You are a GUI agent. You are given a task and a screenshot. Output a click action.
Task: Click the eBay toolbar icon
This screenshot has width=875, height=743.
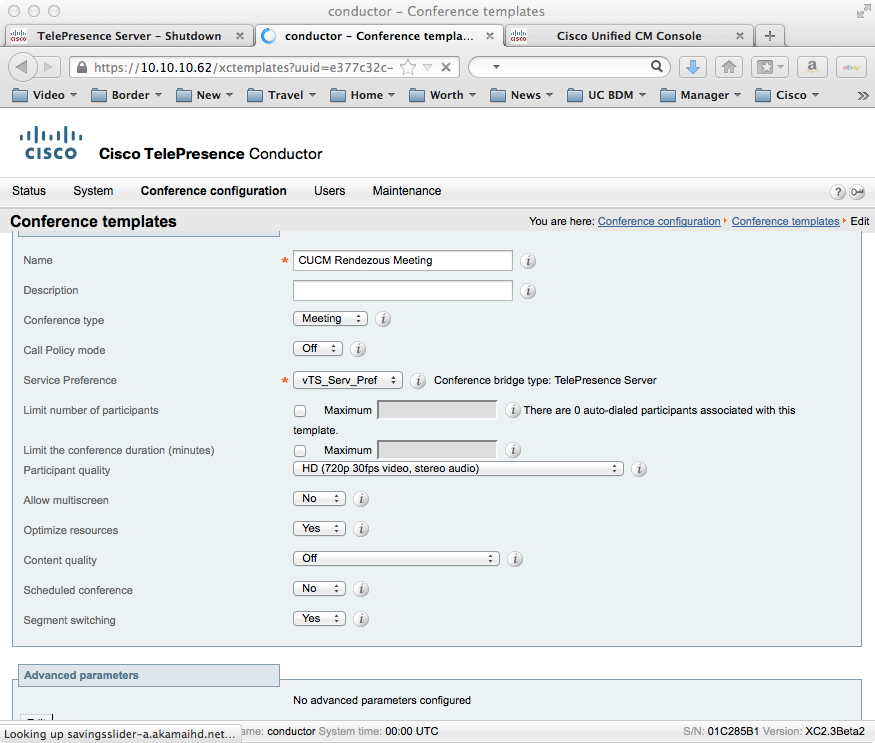click(851, 67)
